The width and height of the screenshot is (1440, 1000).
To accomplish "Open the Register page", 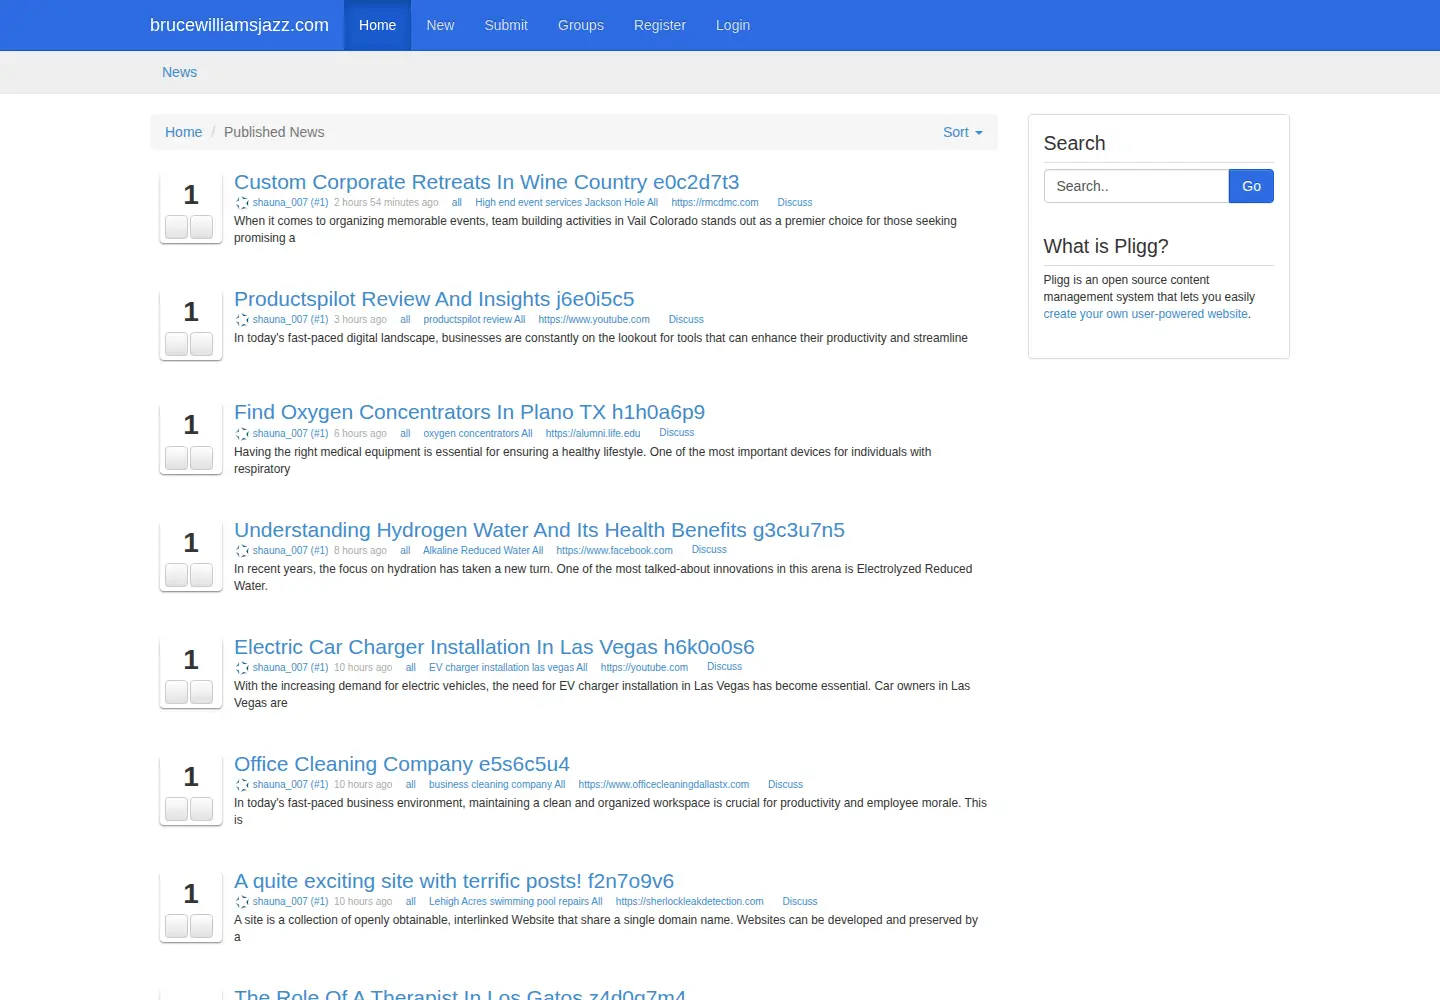I will click(660, 25).
